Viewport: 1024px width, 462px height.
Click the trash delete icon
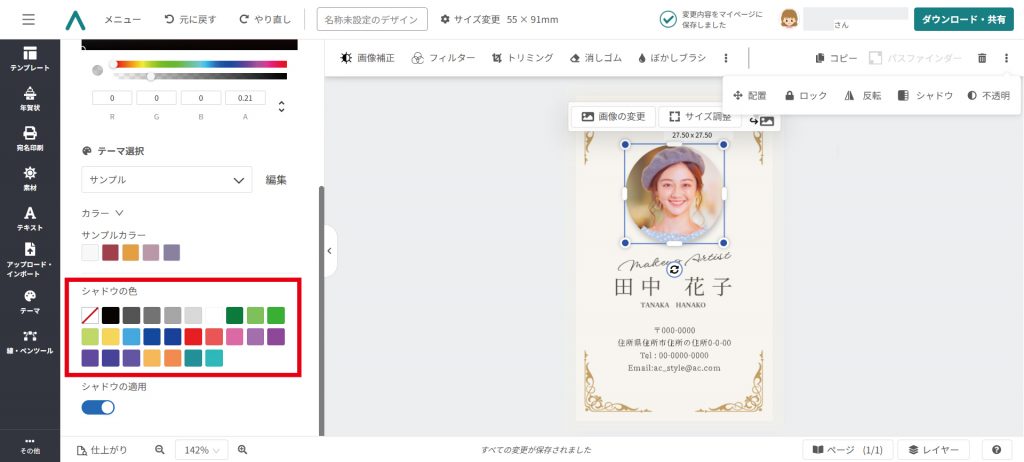(982, 59)
